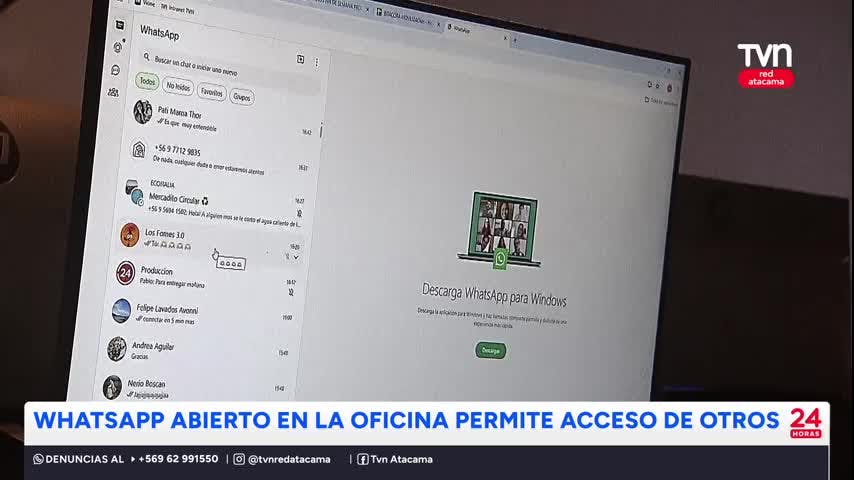This screenshot has width=854, height=480.
Task: Click Pati Mama Thor profile picture
Action: pos(143,112)
